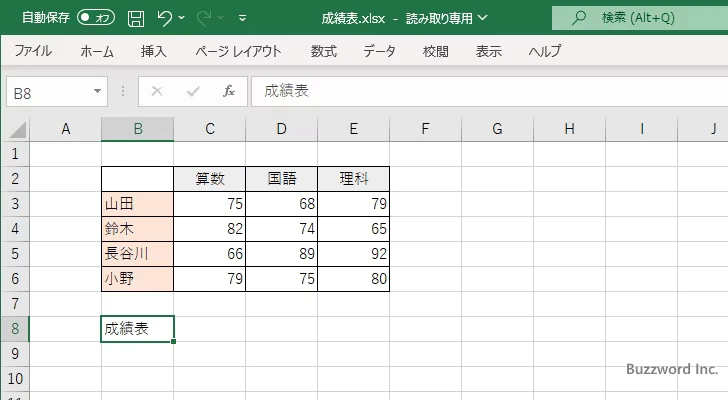Click the 算数 header cell
The height and width of the screenshot is (400, 728).
tap(210, 179)
